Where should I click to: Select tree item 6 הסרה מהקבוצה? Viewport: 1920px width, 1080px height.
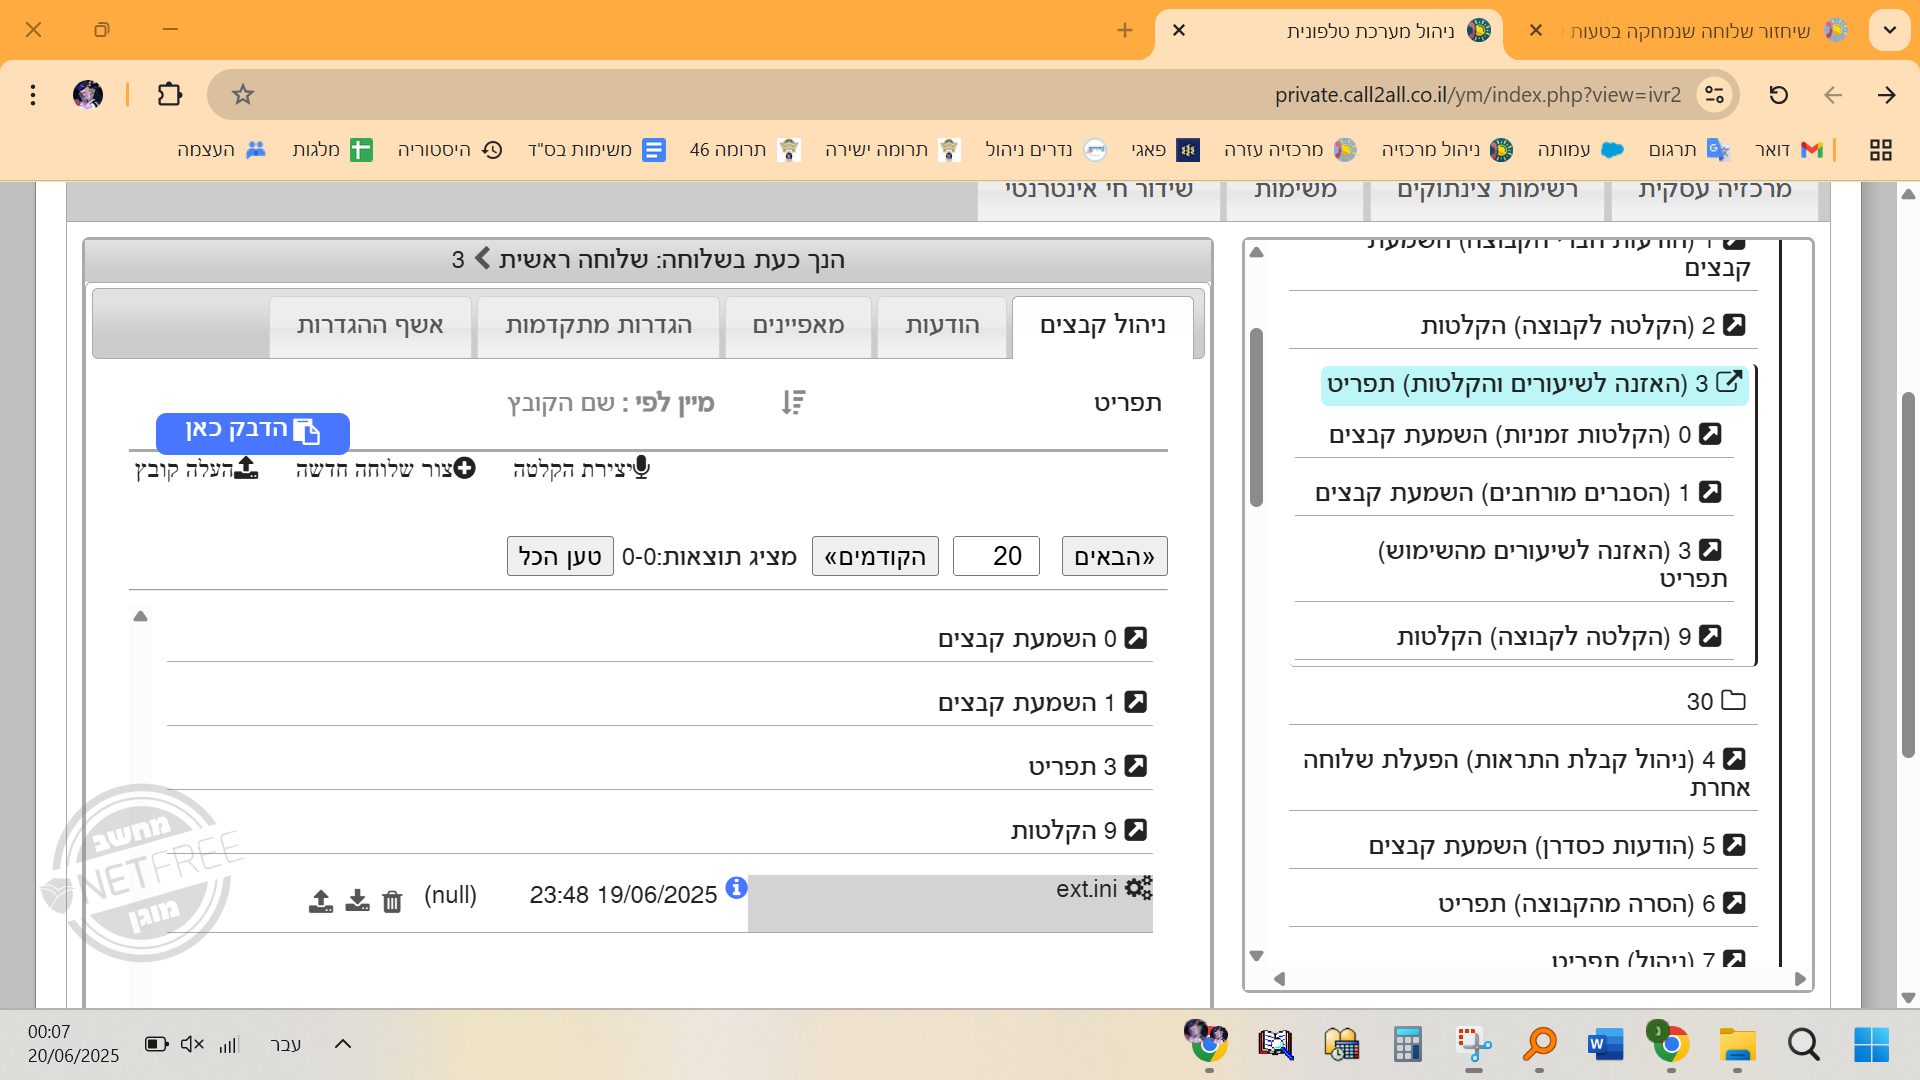[1592, 904]
